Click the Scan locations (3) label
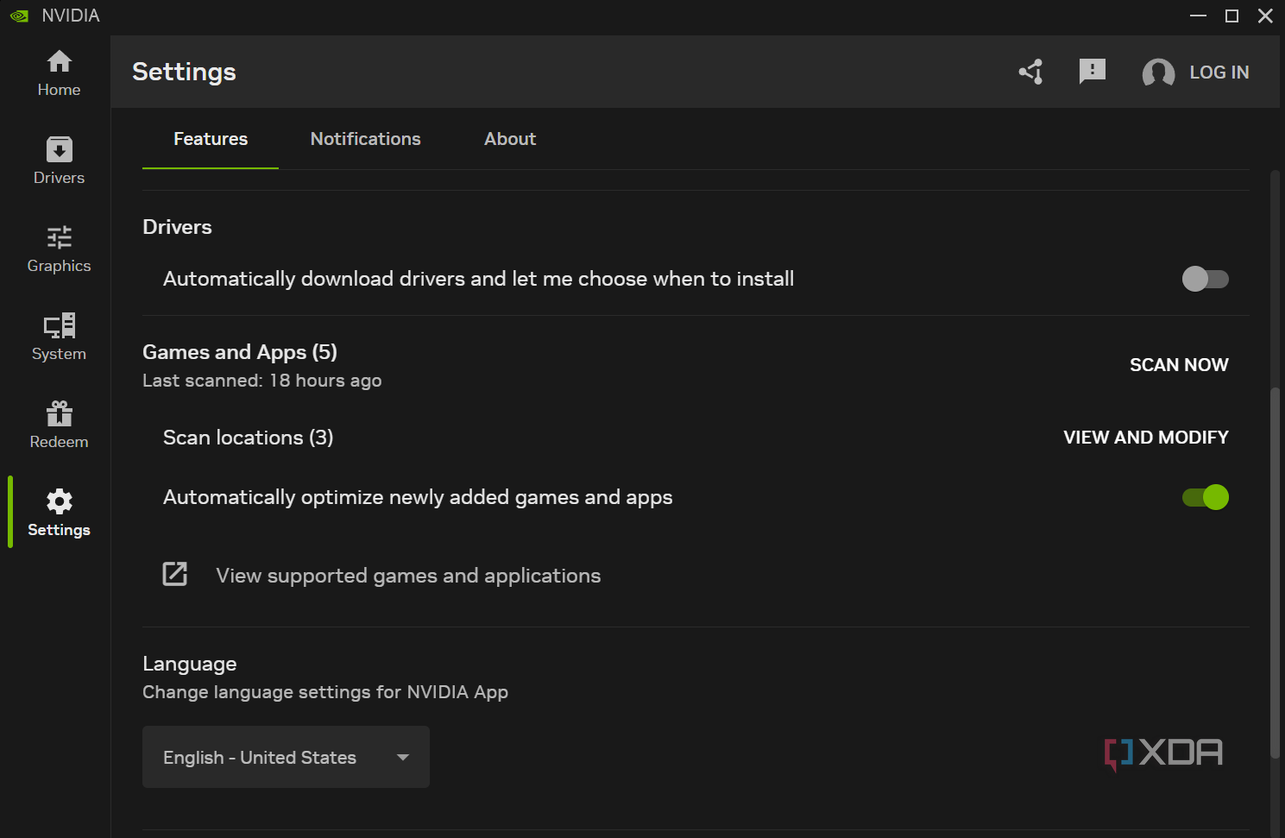The image size is (1285, 838). tap(248, 438)
